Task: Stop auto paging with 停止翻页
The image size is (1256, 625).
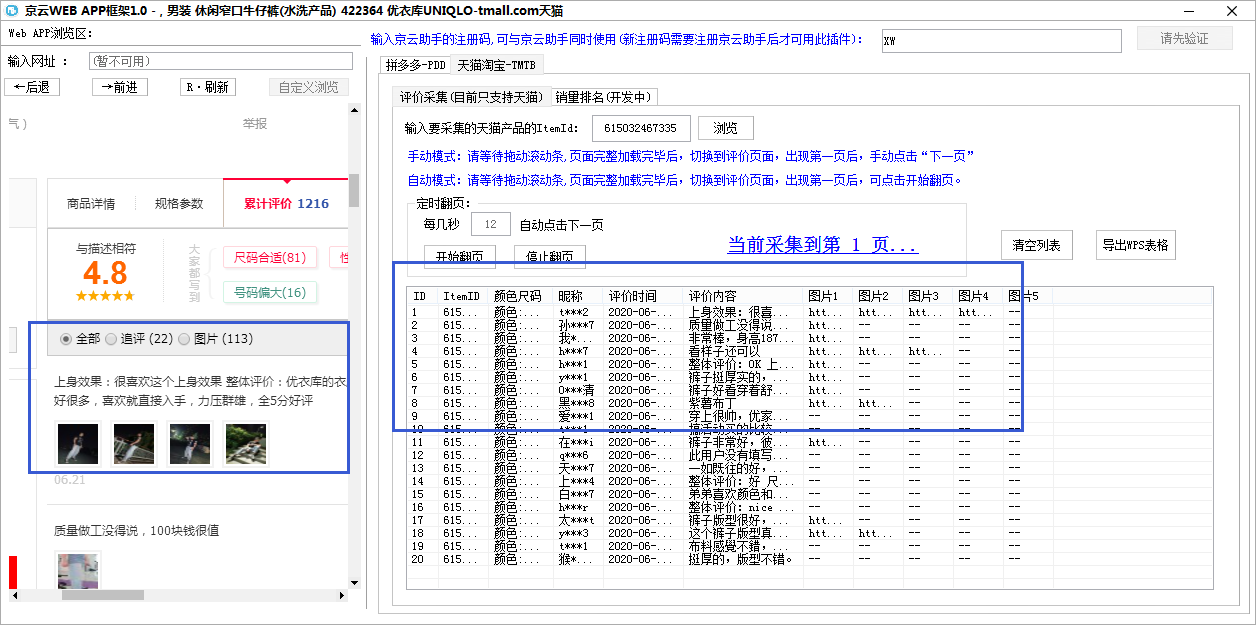Action: coord(550,257)
